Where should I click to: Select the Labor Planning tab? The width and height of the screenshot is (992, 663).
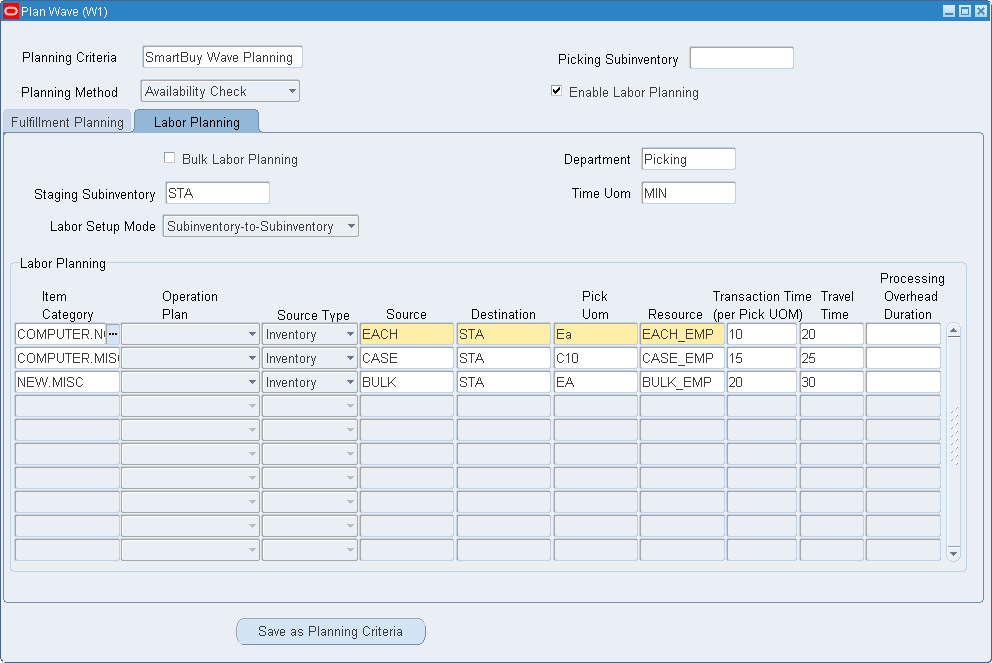197,121
